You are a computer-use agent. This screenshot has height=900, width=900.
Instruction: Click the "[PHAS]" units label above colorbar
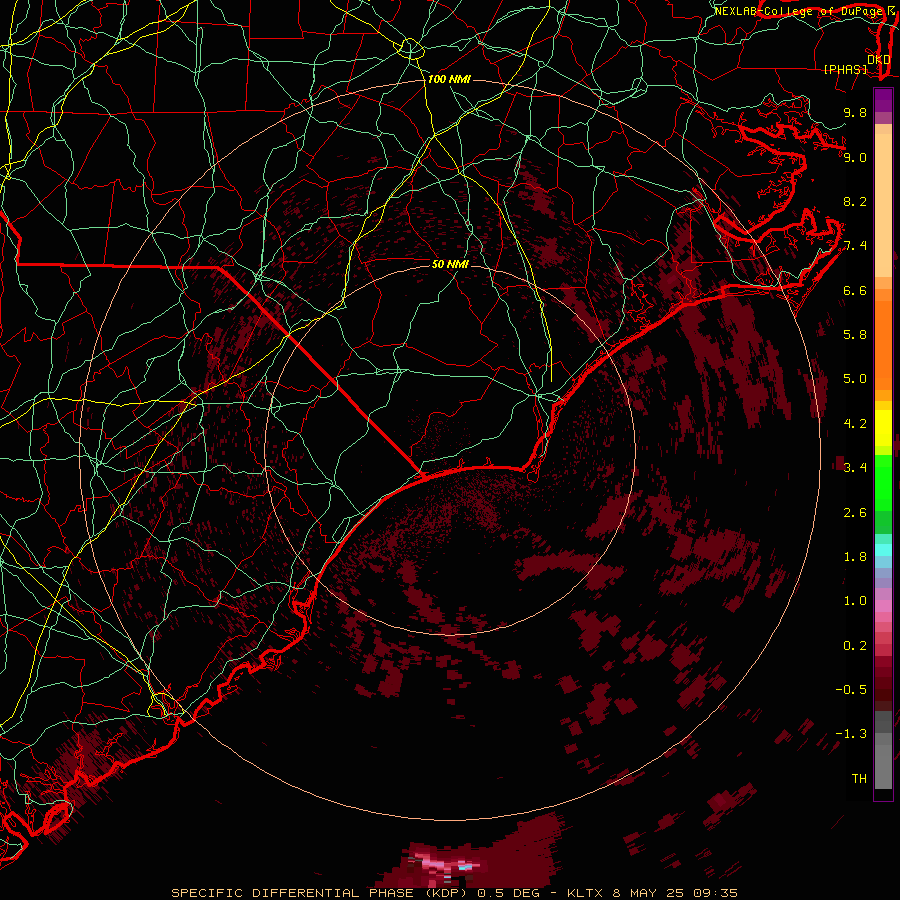point(845,69)
